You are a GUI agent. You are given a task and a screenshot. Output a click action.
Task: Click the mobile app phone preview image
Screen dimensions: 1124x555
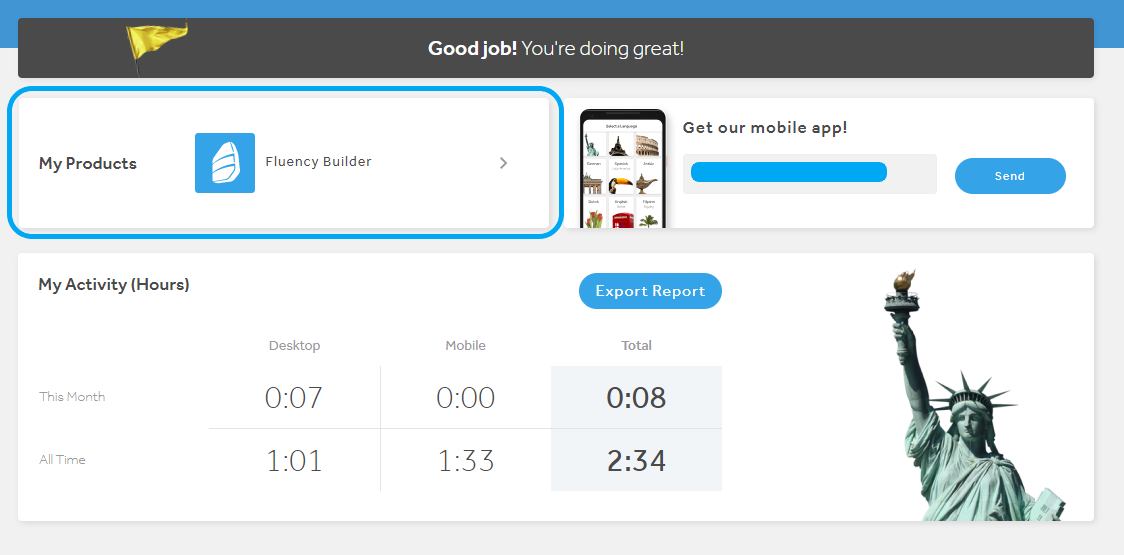(x=622, y=168)
